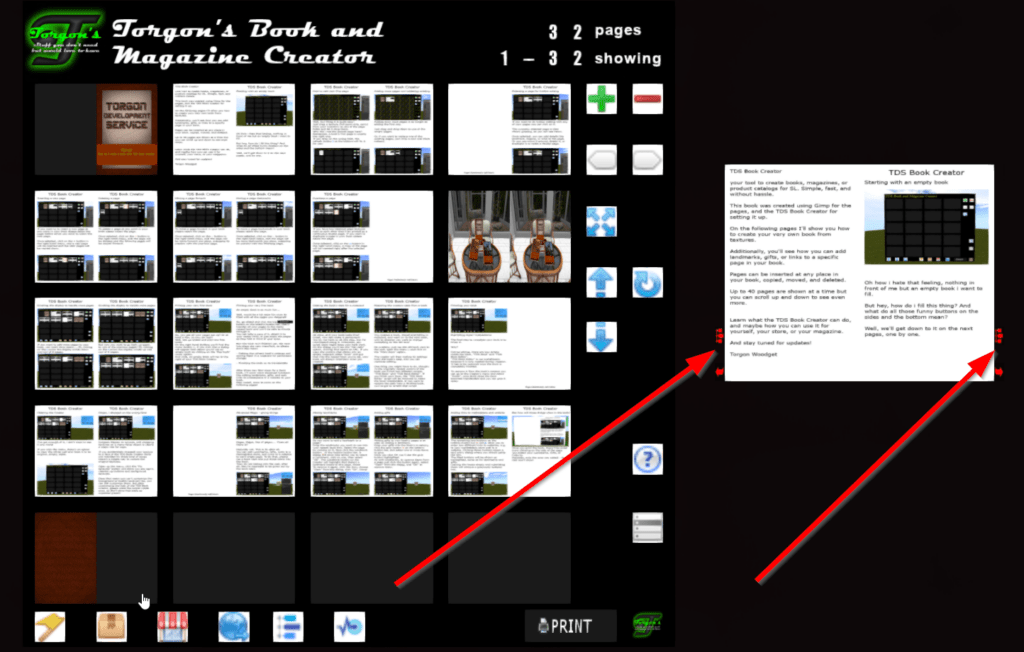Click the blue four-arrow expand icon

pyautogui.click(x=601, y=221)
